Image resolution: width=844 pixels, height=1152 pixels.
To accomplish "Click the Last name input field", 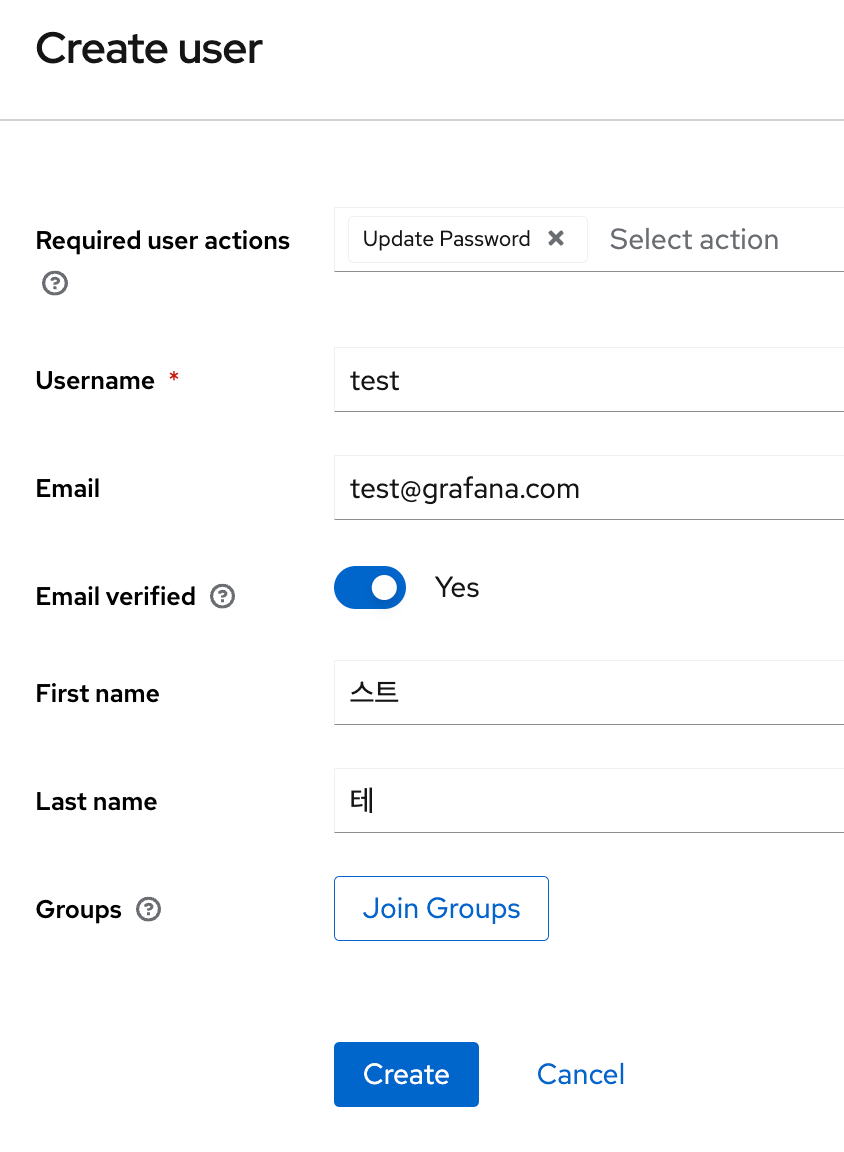I will [x=590, y=800].
